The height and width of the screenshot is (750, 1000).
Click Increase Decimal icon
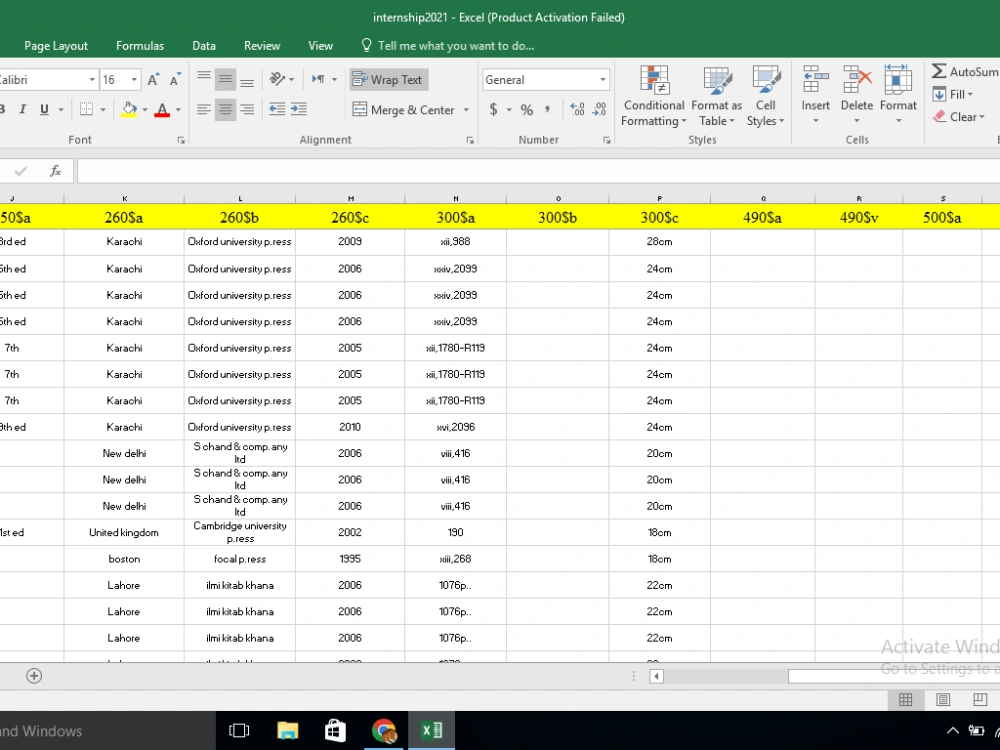click(x=577, y=110)
